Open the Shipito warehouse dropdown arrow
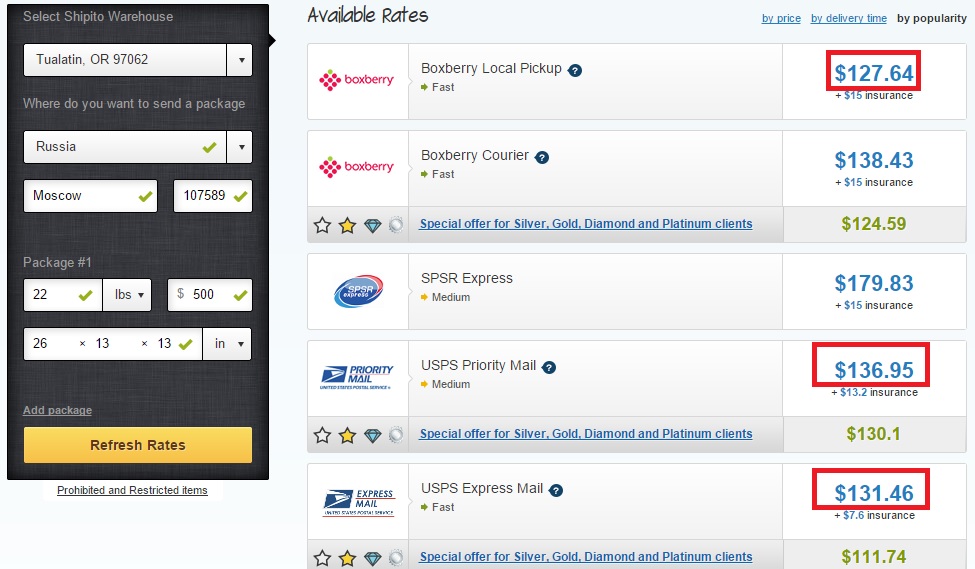This screenshot has height=569, width=975. [241, 60]
